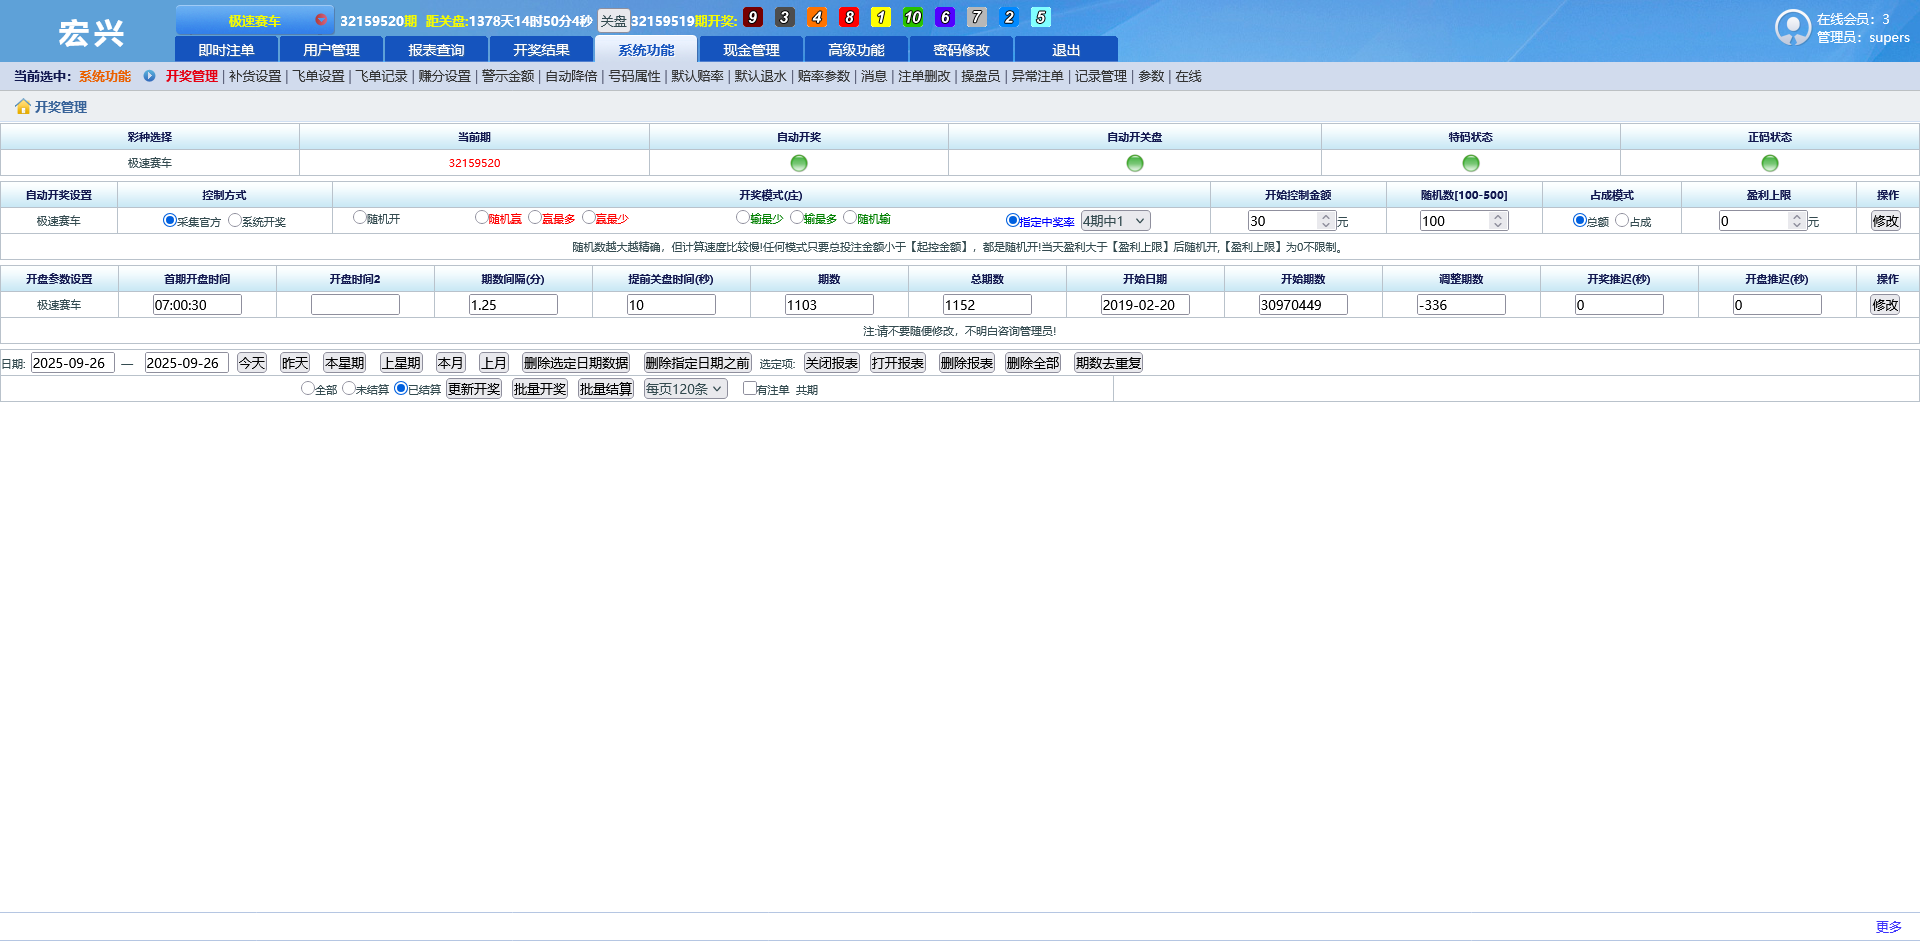1920x947 pixels.
Task: Click the dark red ball numbered 9
Action: [753, 17]
